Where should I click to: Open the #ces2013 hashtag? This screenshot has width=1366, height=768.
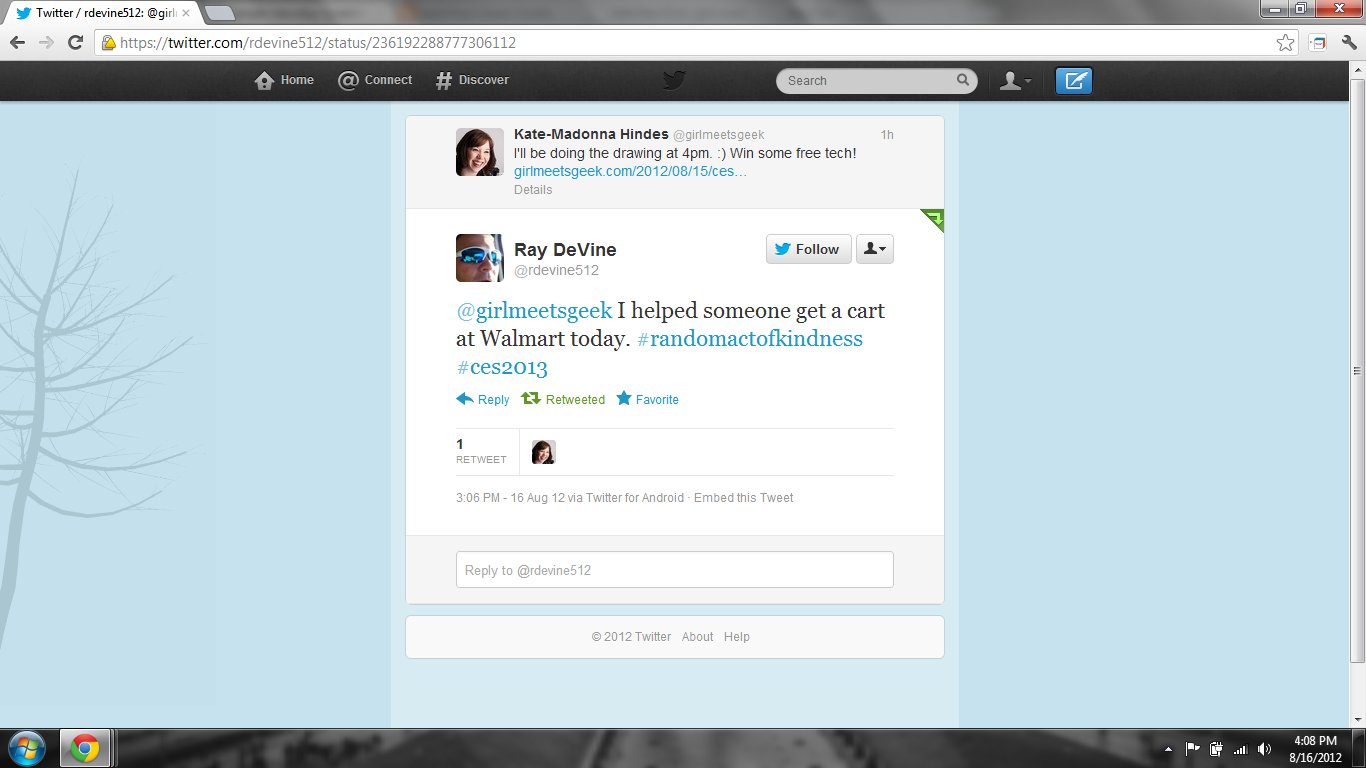502,367
